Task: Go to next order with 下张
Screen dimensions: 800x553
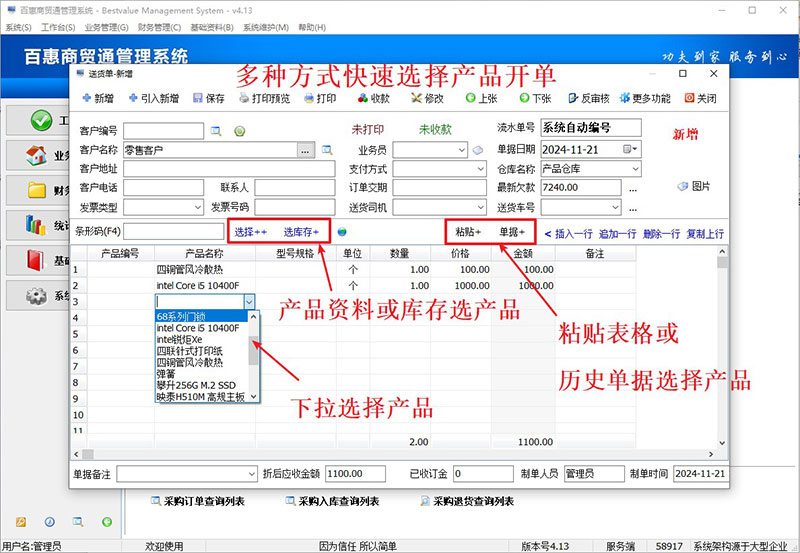Action: (x=535, y=98)
